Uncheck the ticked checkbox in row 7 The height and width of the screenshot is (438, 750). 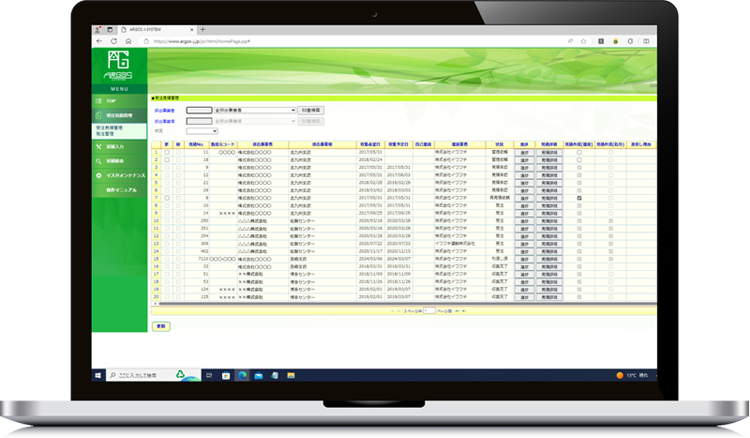click(580, 198)
